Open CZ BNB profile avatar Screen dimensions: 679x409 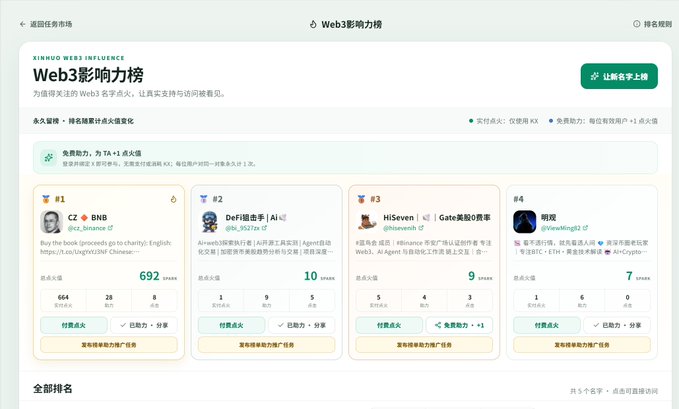click(52, 222)
